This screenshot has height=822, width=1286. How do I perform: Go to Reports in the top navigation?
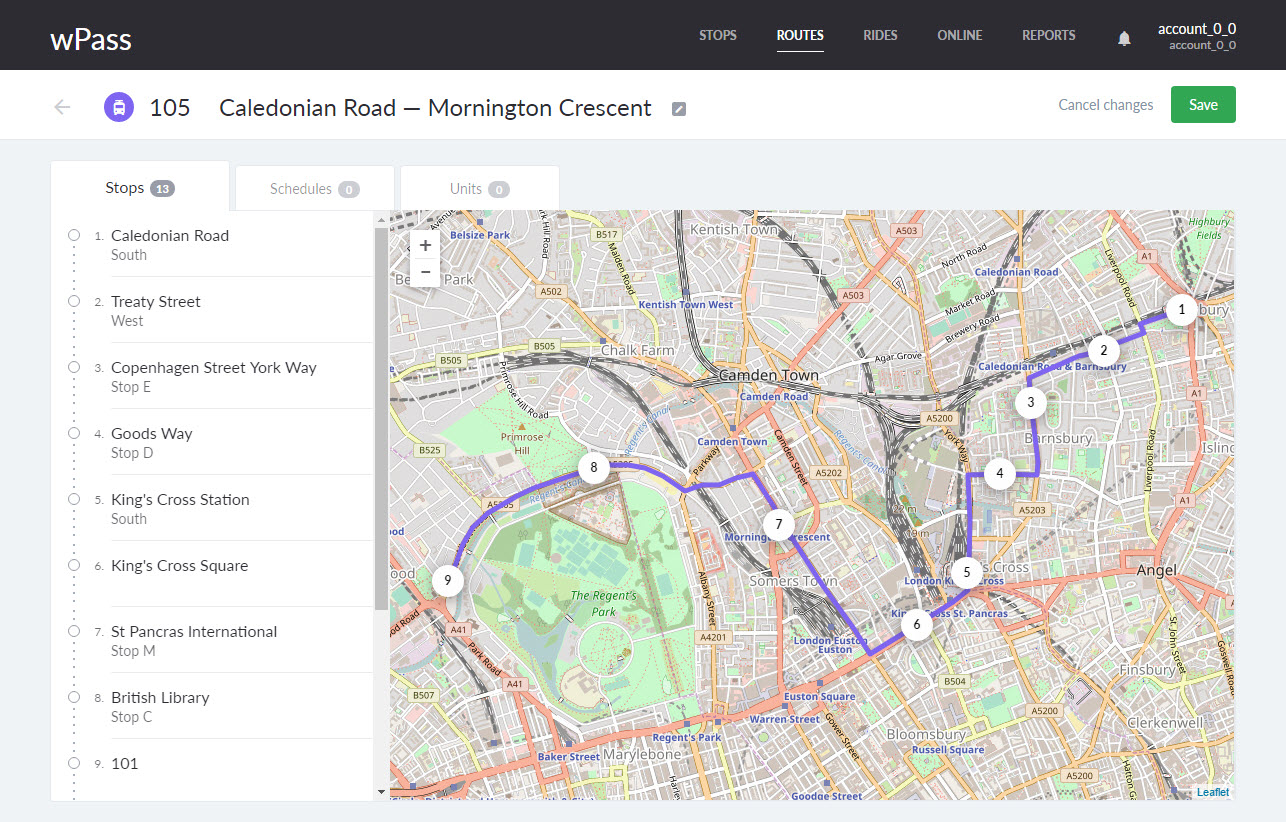(x=1048, y=35)
